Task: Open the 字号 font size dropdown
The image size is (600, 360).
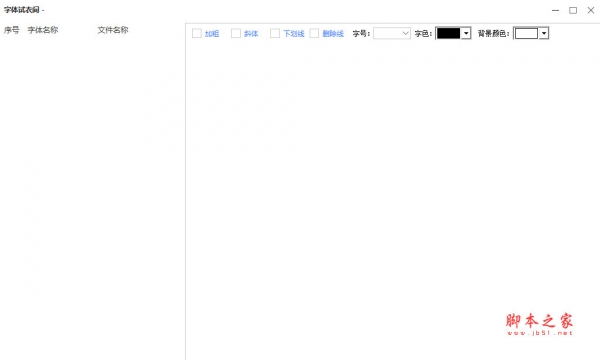Action: [x=392, y=33]
